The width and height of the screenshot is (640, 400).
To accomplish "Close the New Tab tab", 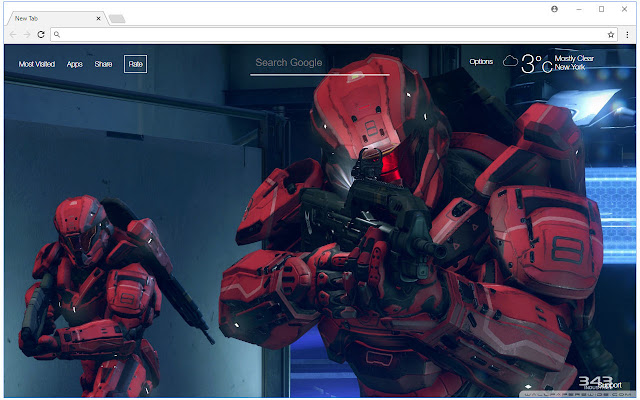I will (98, 18).
